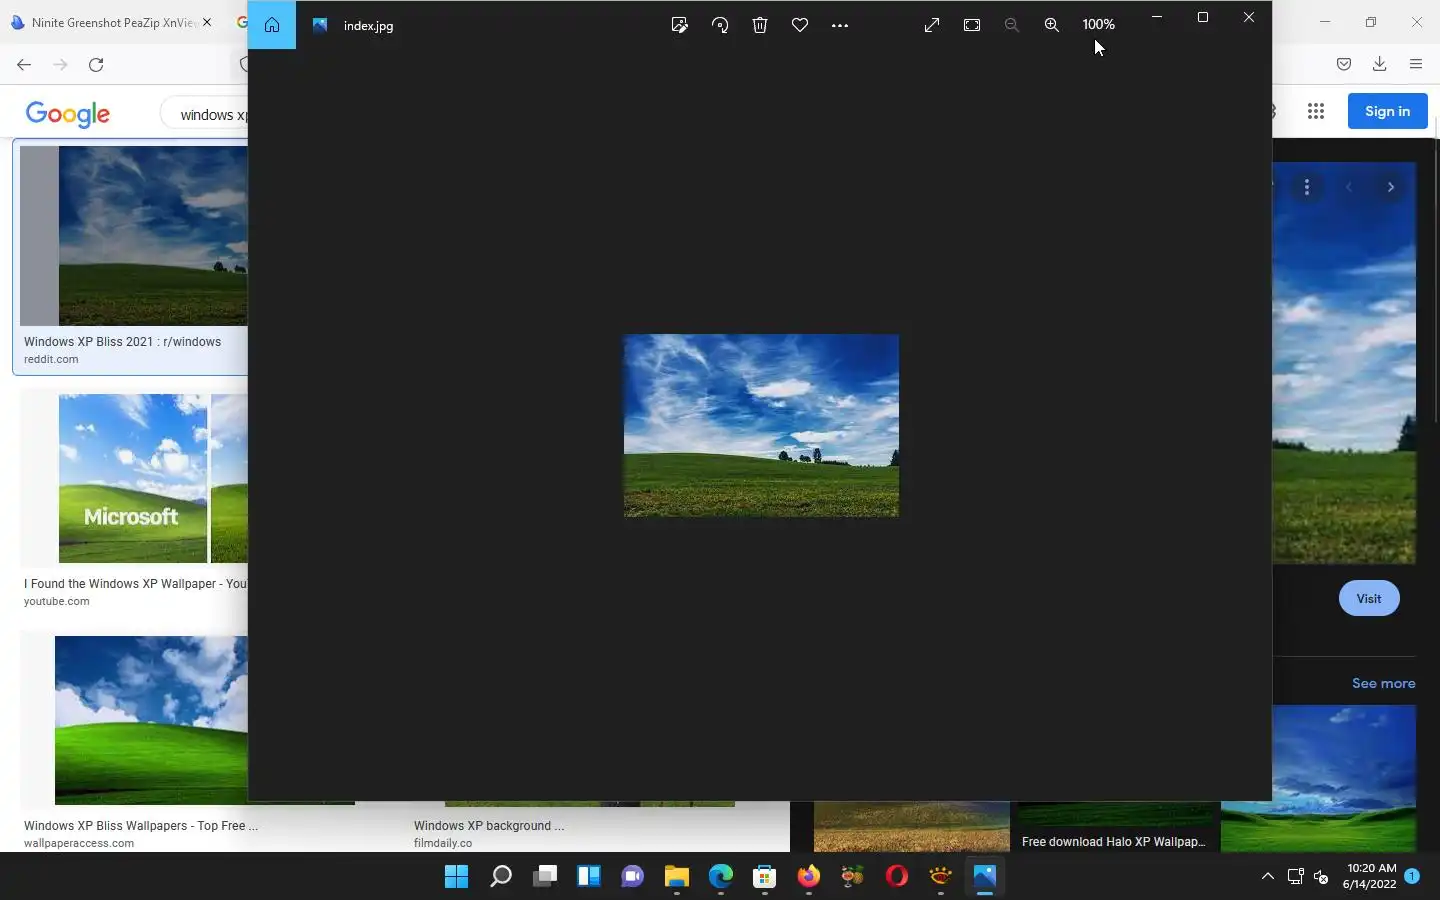
Task: Click the index.jpg file name in the title bar
Action: [x=368, y=26]
